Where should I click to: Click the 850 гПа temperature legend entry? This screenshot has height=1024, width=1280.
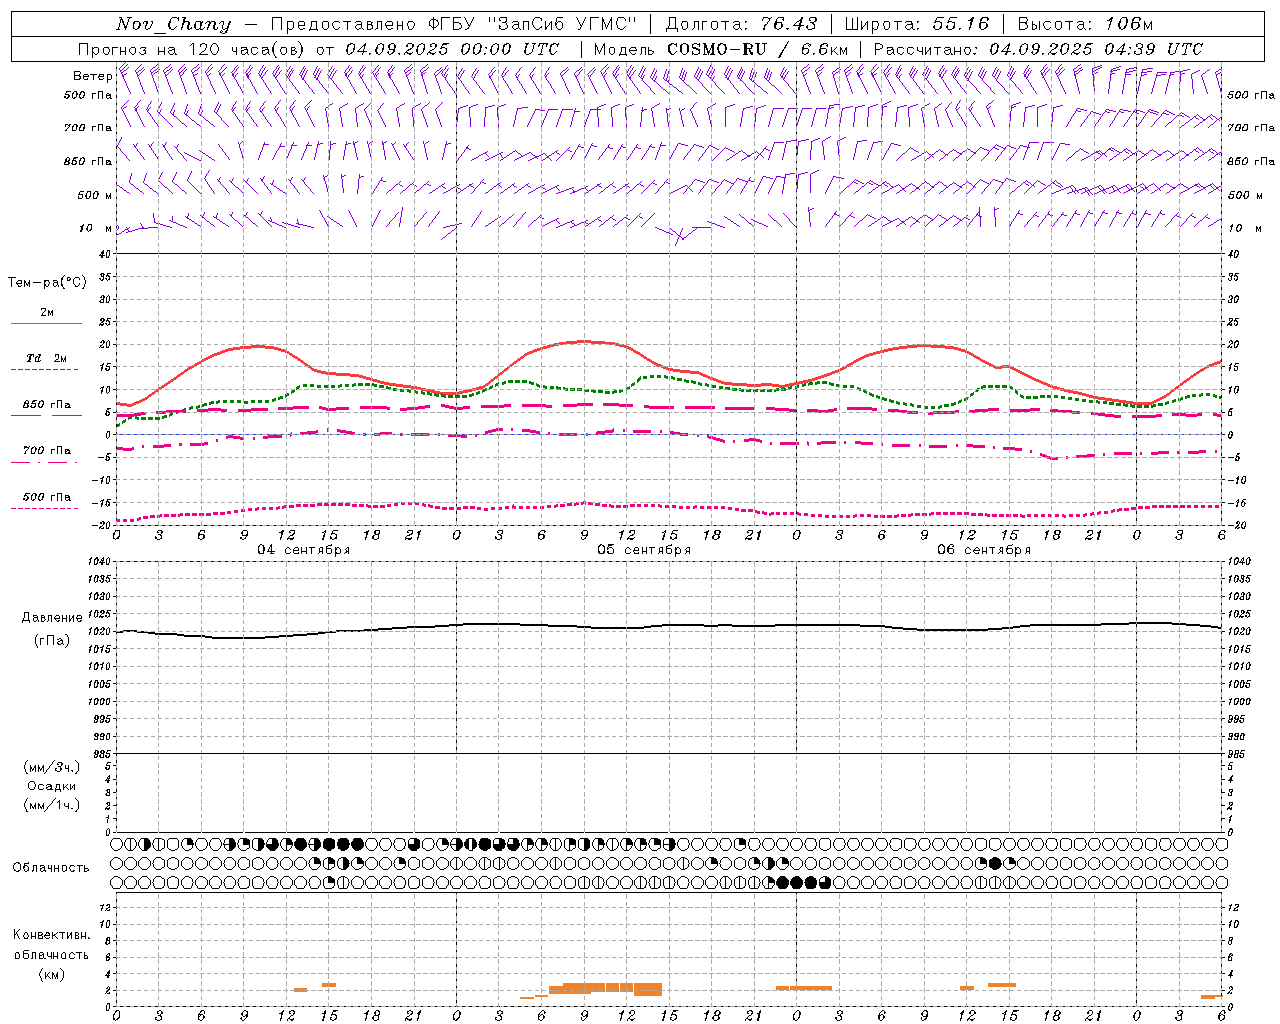[46, 405]
